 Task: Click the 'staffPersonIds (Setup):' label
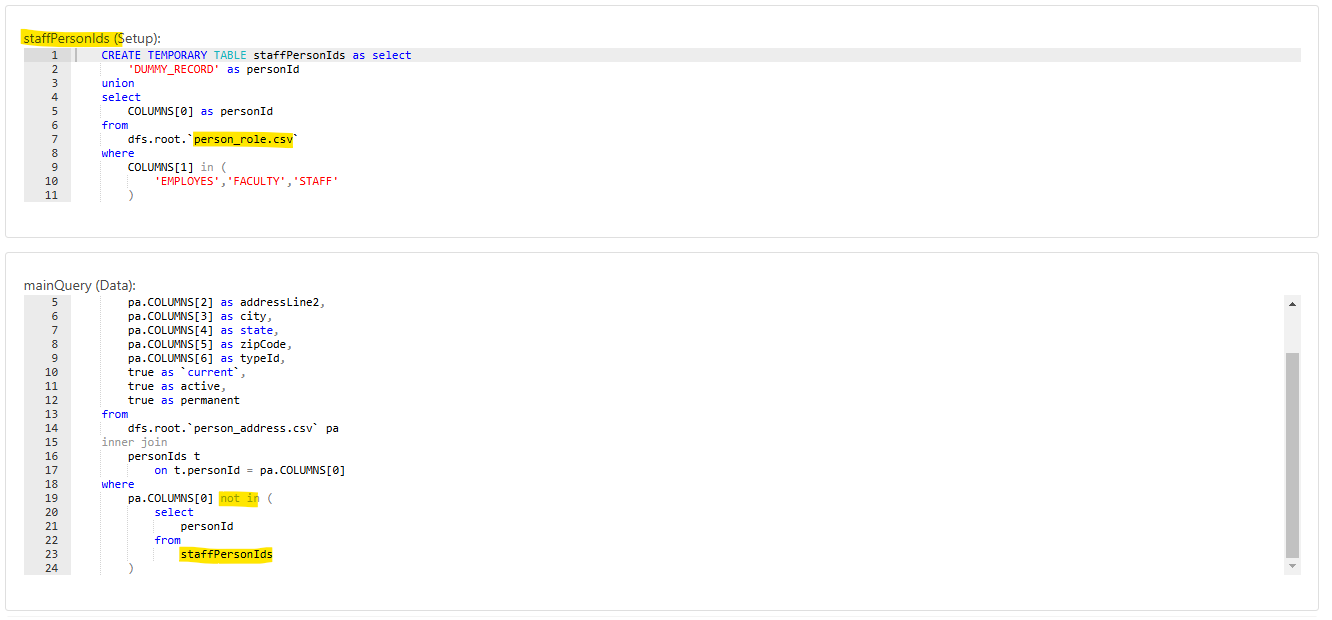[91, 38]
